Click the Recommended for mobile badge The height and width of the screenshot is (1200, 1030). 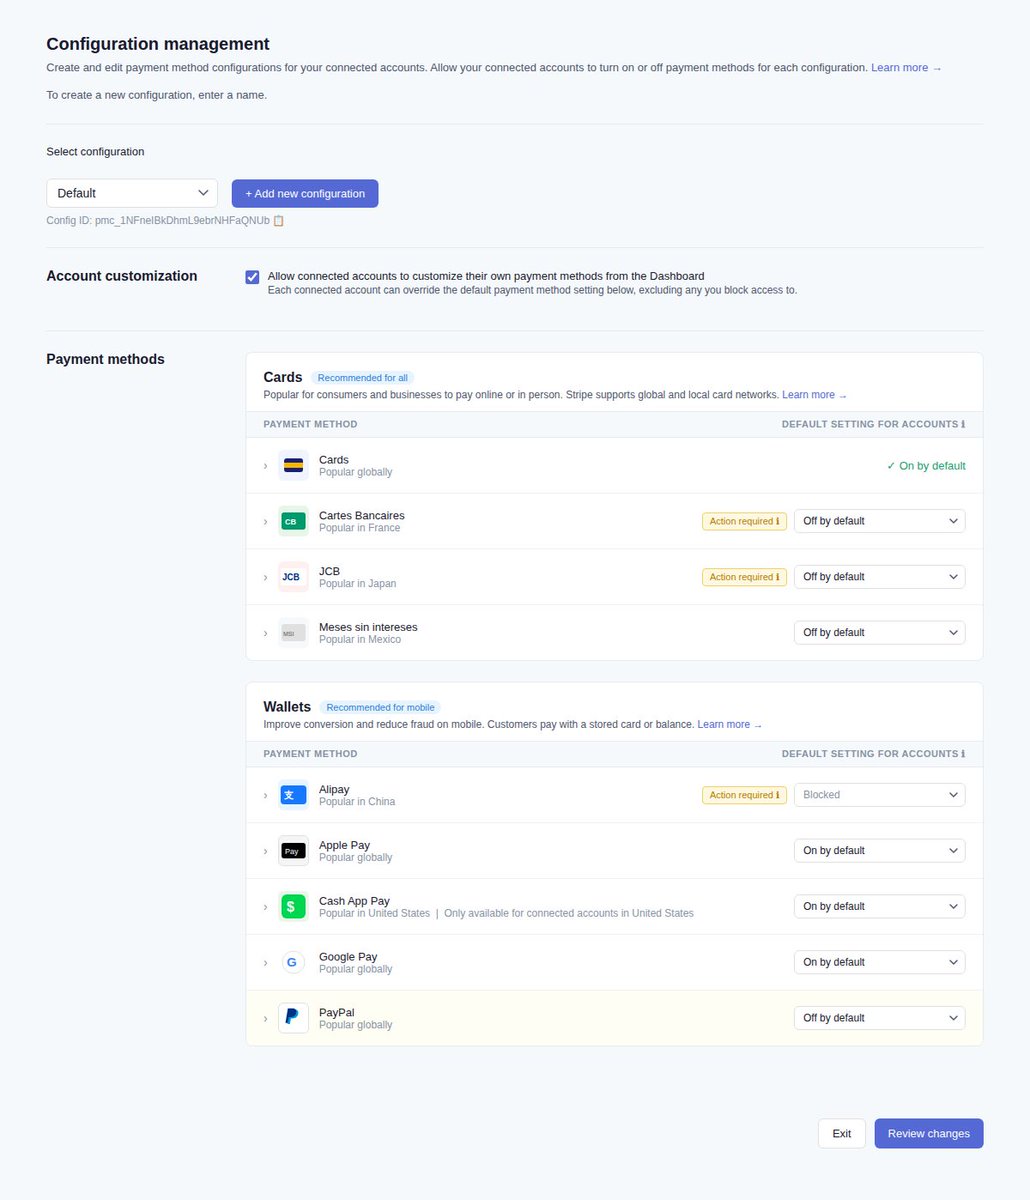point(381,708)
